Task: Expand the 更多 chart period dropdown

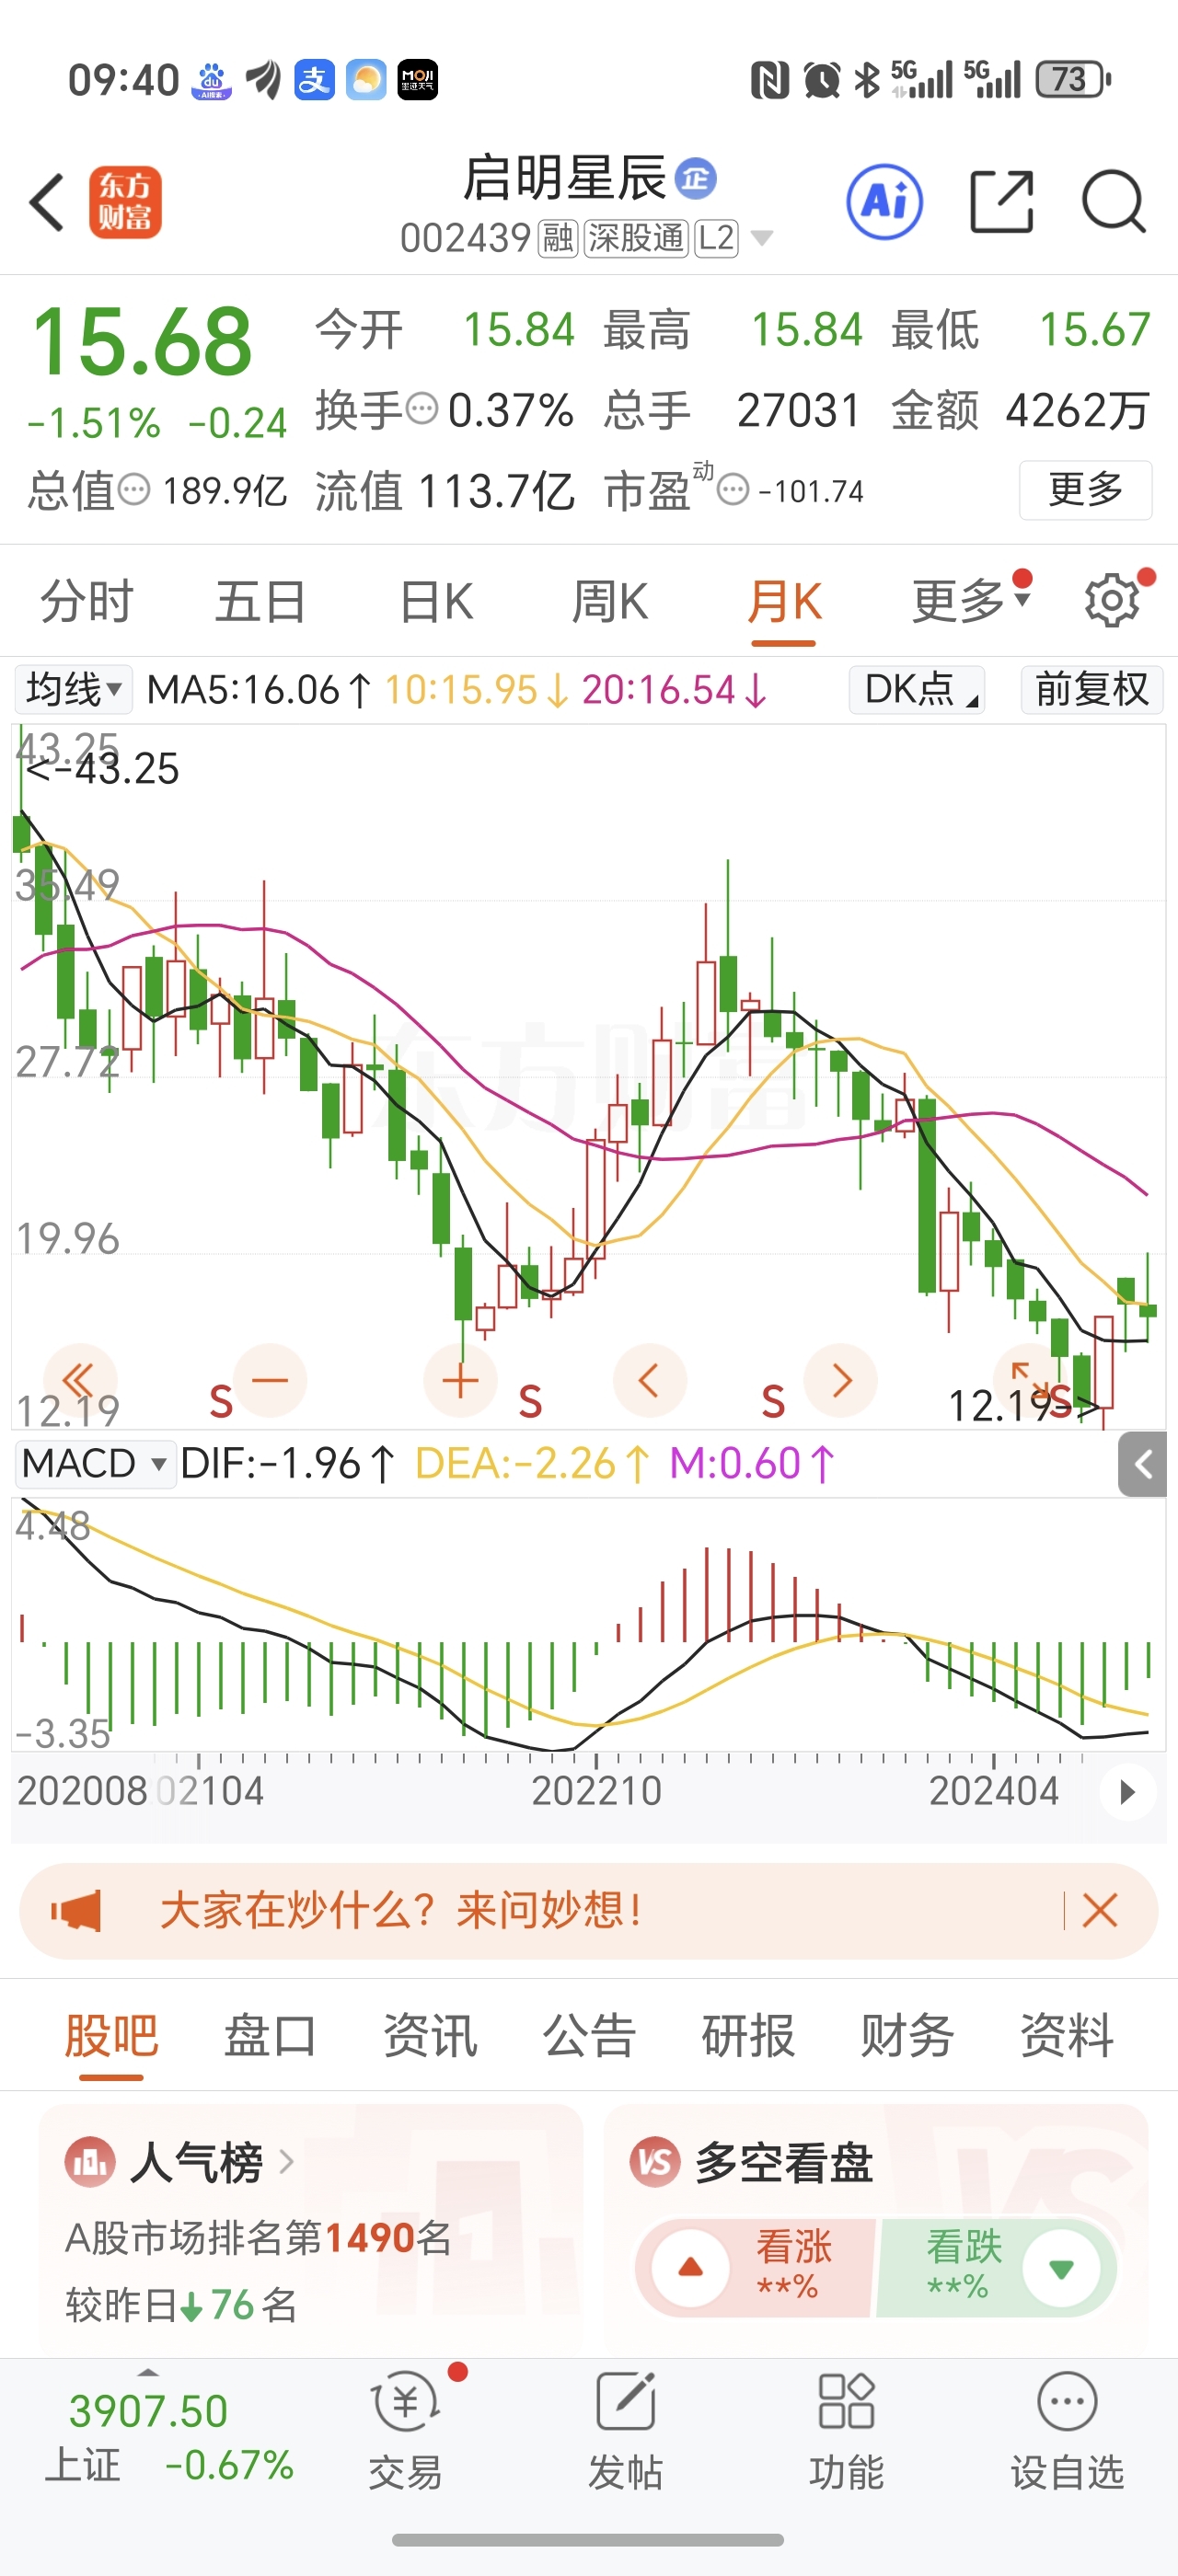Action: pyautogui.click(x=970, y=601)
